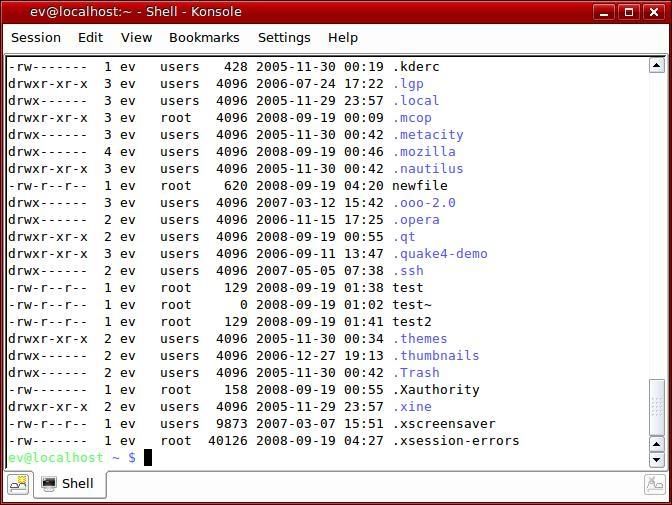Click the timestamp '04:27'
This screenshot has width=672, height=505.
click(x=364, y=441)
